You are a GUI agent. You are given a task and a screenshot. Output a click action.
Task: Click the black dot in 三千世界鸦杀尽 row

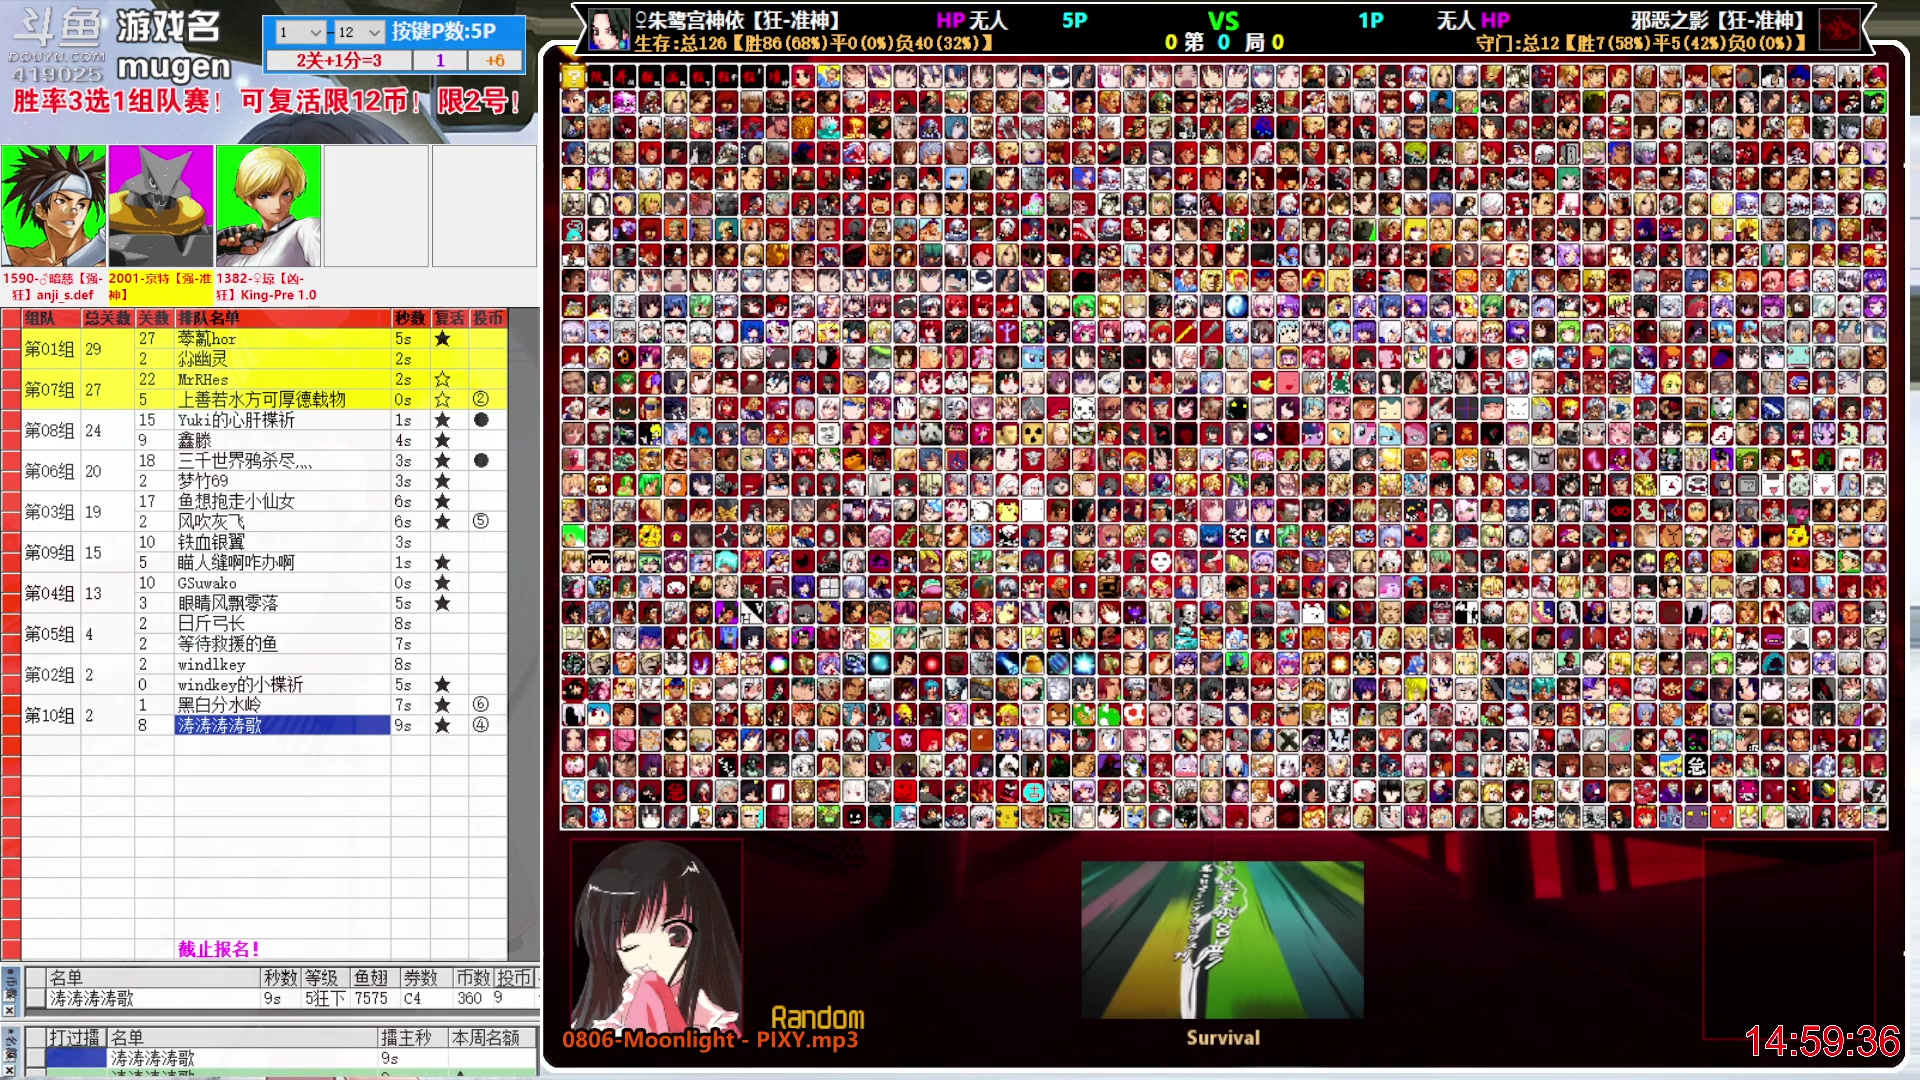[x=481, y=461]
